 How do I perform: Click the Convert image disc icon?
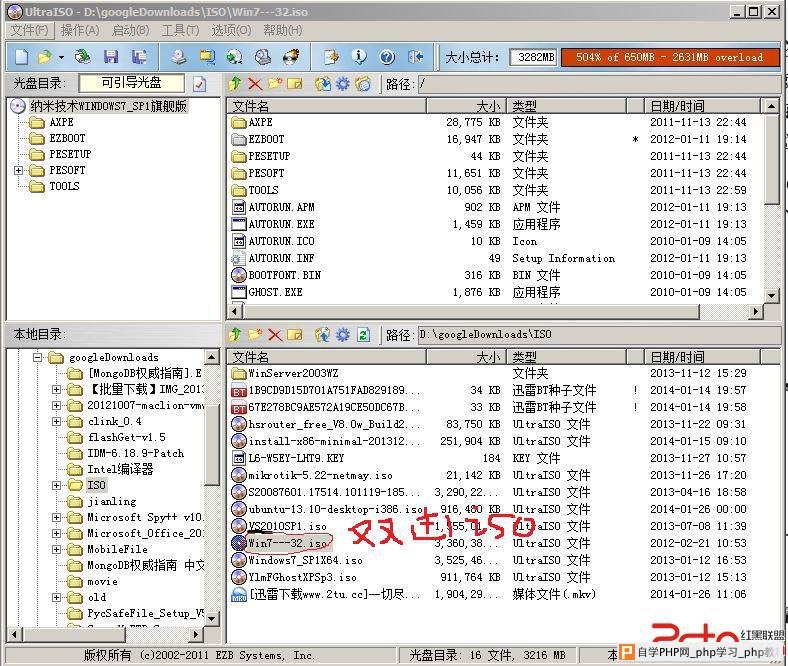pos(234,57)
